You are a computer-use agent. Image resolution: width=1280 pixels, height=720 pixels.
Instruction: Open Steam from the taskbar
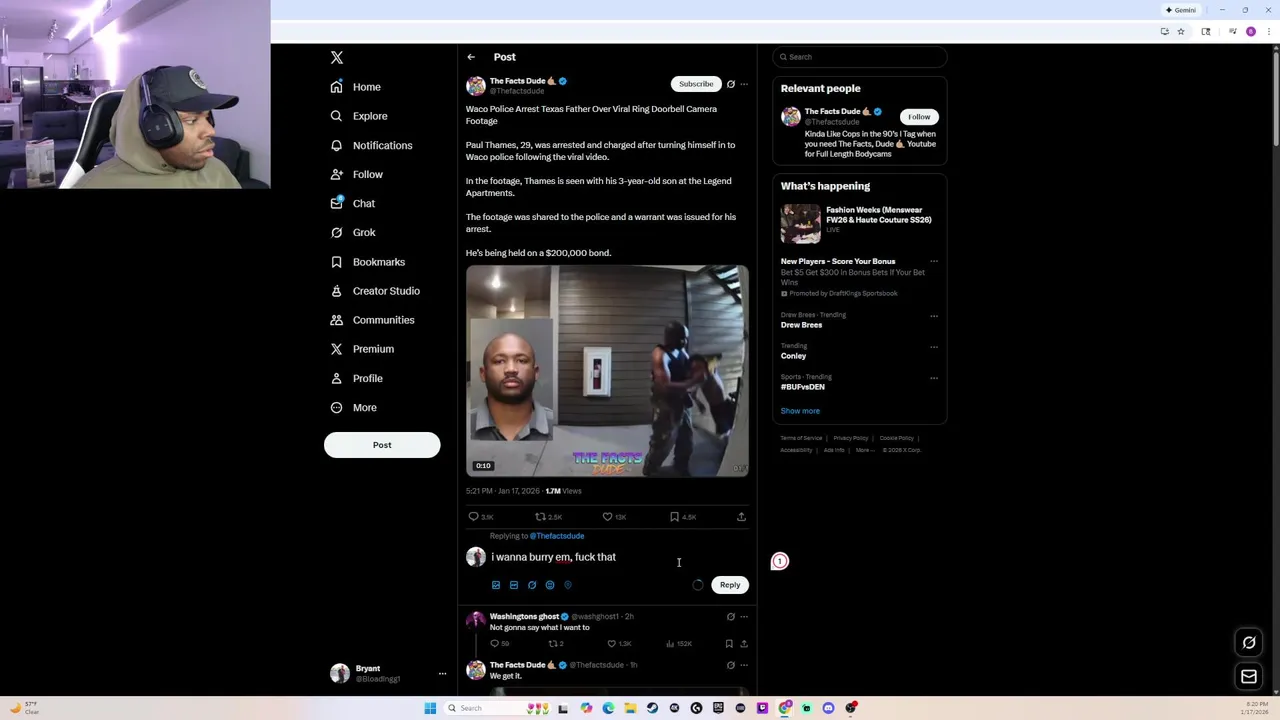click(x=652, y=708)
